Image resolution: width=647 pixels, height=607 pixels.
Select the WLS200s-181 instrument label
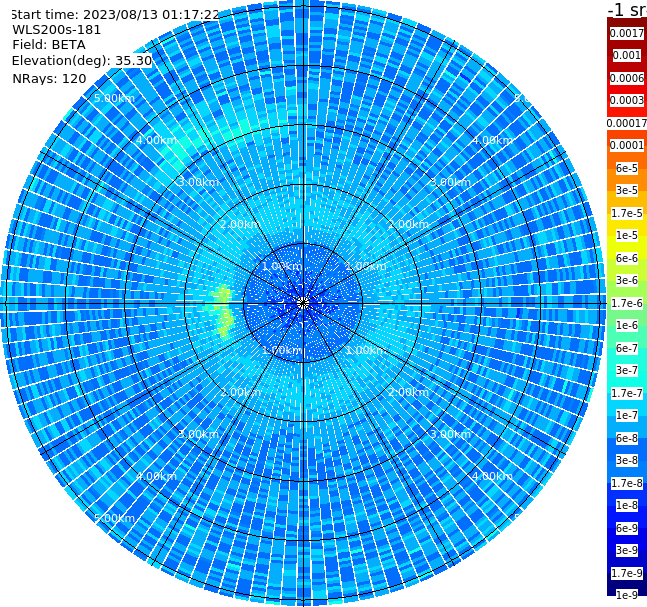click(57, 30)
